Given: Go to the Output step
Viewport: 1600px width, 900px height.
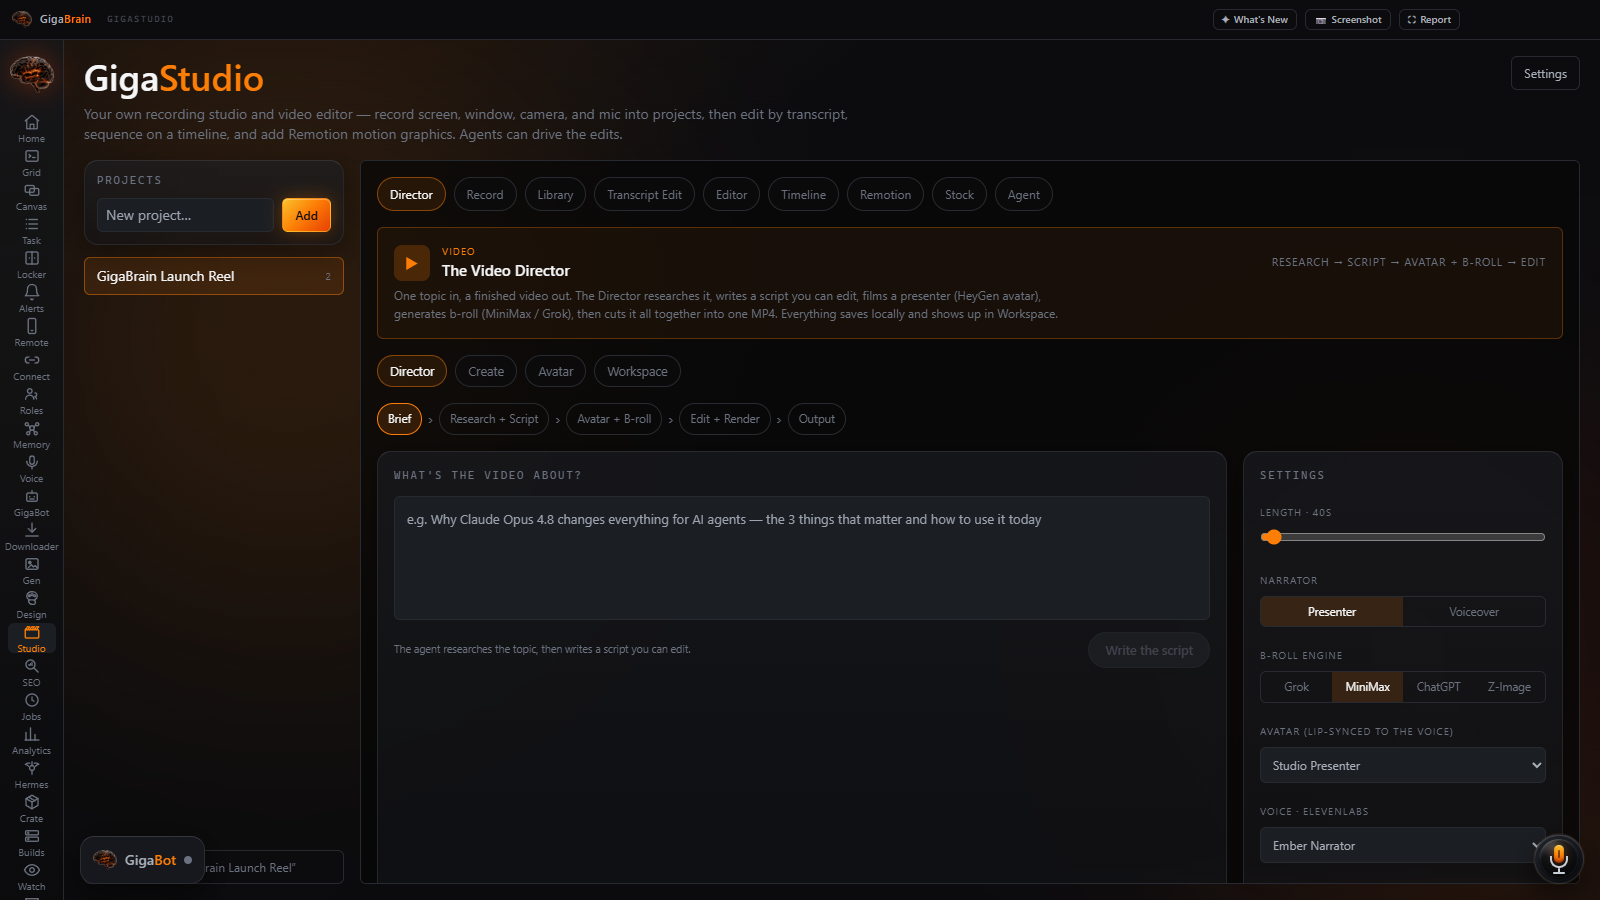Looking at the screenshot, I should point(816,419).
